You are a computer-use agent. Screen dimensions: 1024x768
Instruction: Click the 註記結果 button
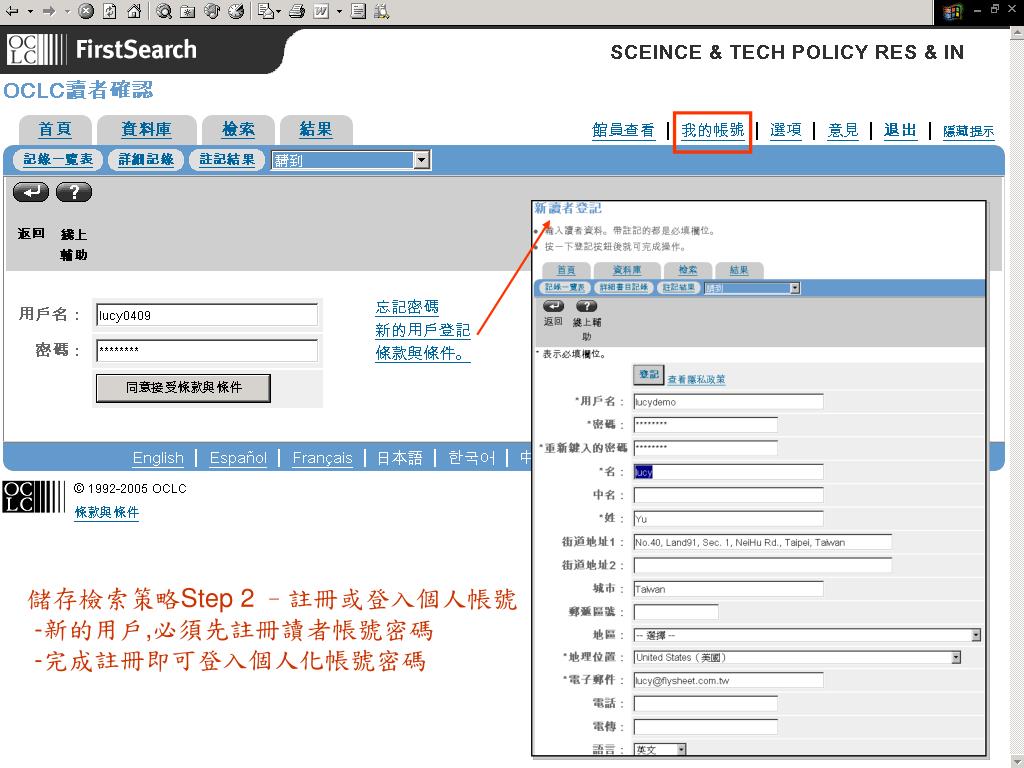(x=227, y=159)
